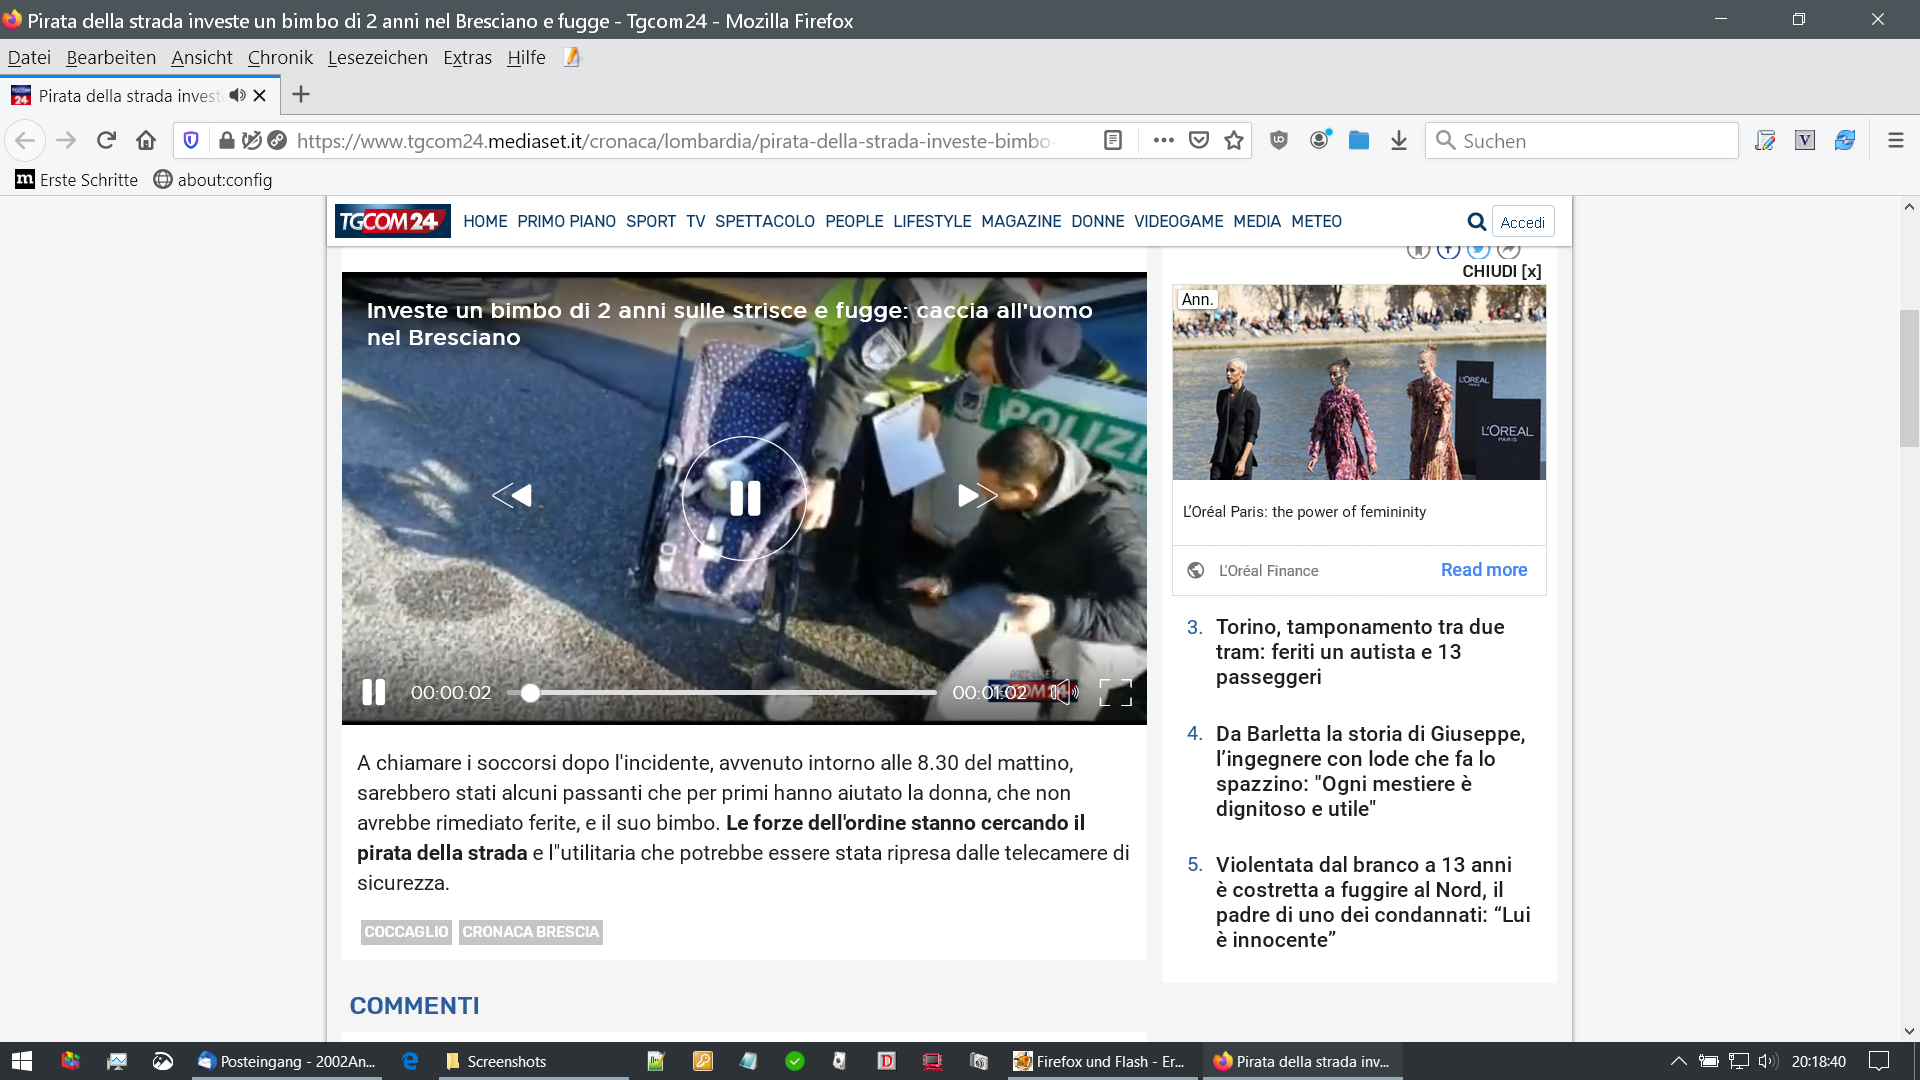Image resolution: width=1920 pixels, height=1080 pixels.
Task: Pause the video using center button
Action: coord(744,498)
